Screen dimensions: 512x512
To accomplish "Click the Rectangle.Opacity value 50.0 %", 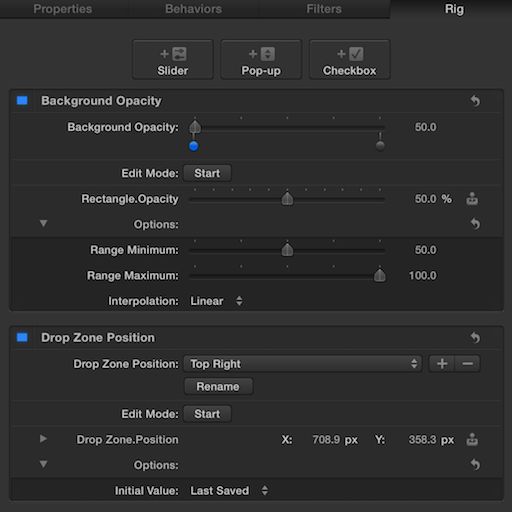I will pos(433,199).
